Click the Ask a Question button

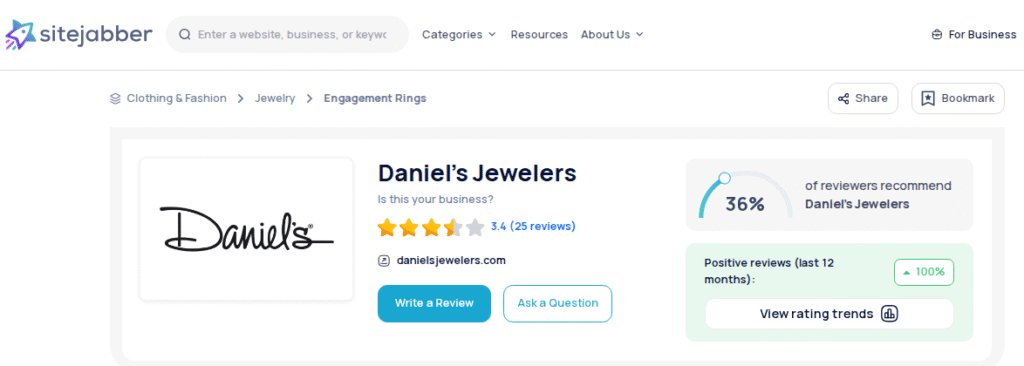coord(558,303)
